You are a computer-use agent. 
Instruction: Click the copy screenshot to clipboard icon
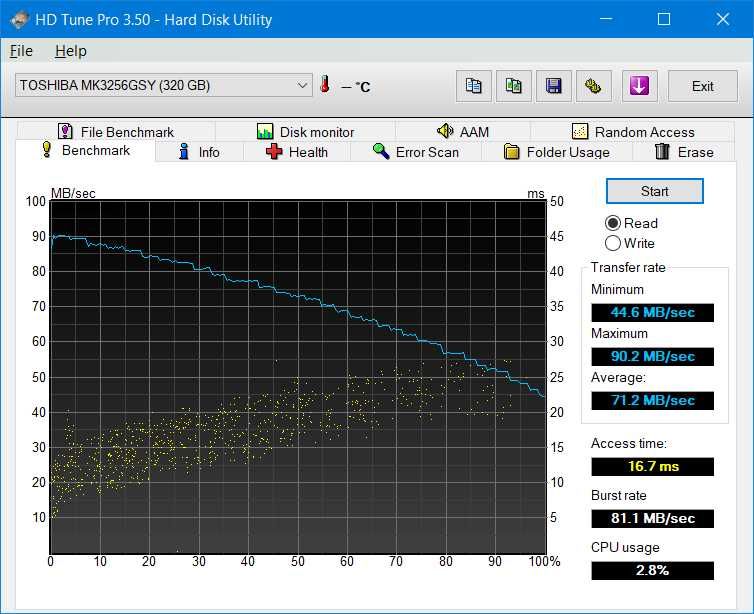[513, 86]
